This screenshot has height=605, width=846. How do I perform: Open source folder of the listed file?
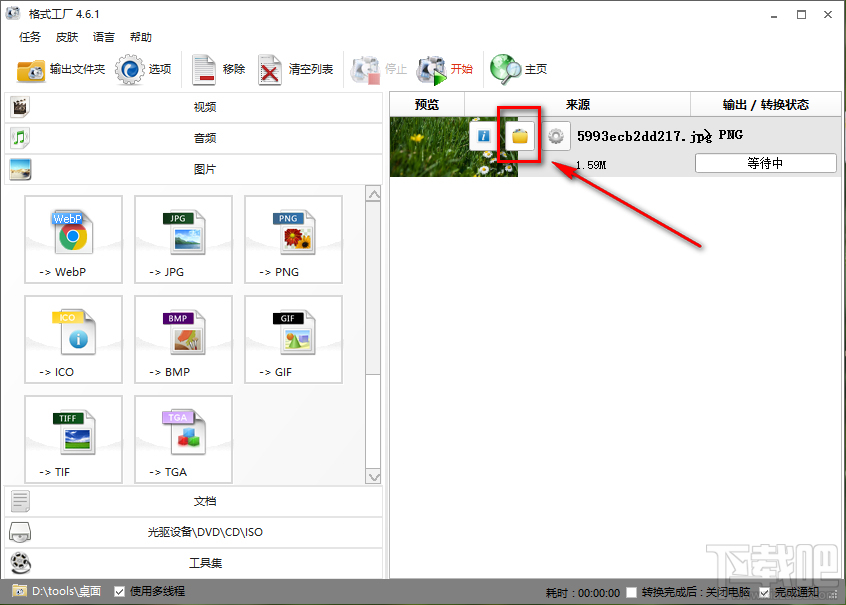(520, 135)
